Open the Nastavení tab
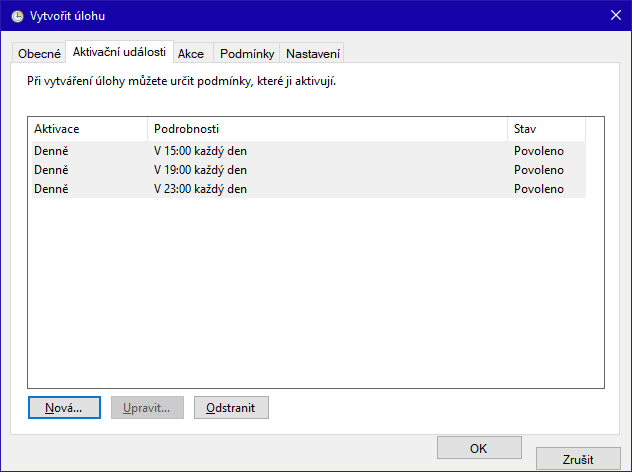Viewport: 632px width, 472px height. point(313,53)
